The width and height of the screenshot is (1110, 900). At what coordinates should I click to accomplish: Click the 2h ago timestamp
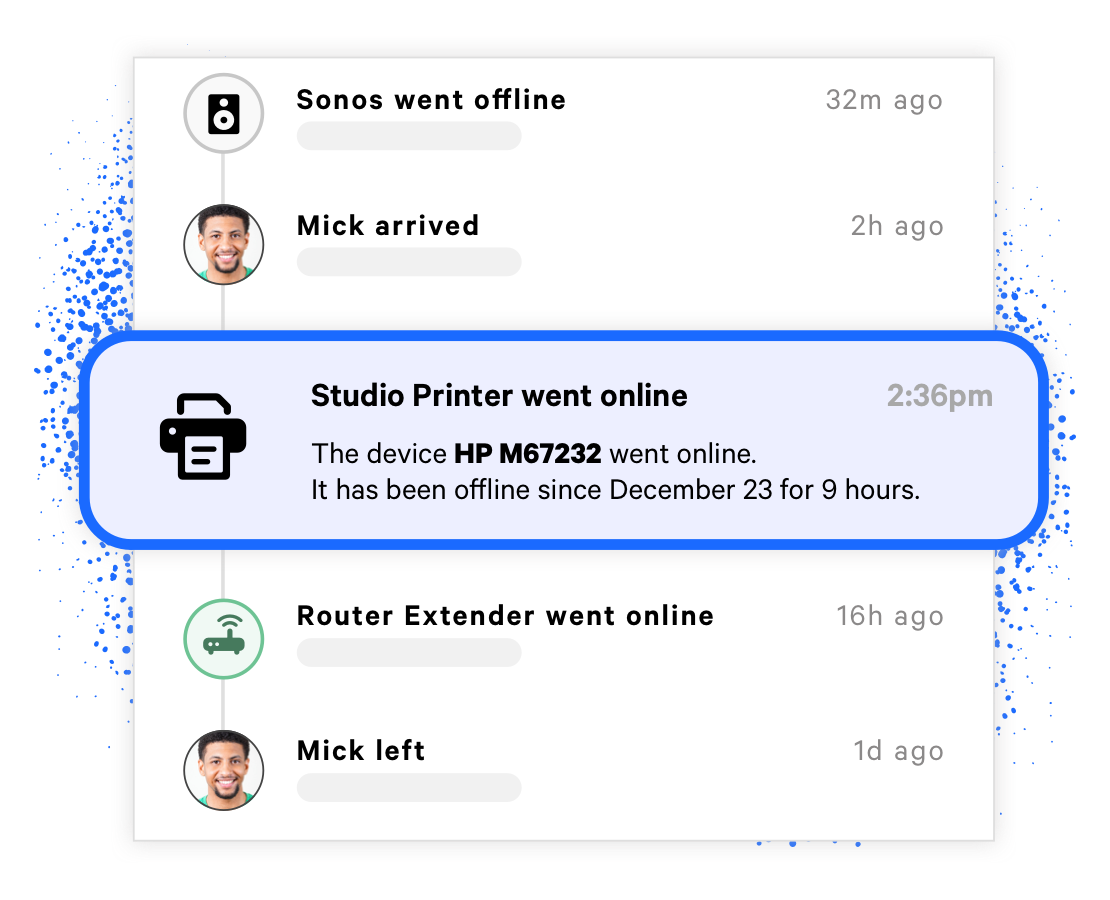click(897, 227)
